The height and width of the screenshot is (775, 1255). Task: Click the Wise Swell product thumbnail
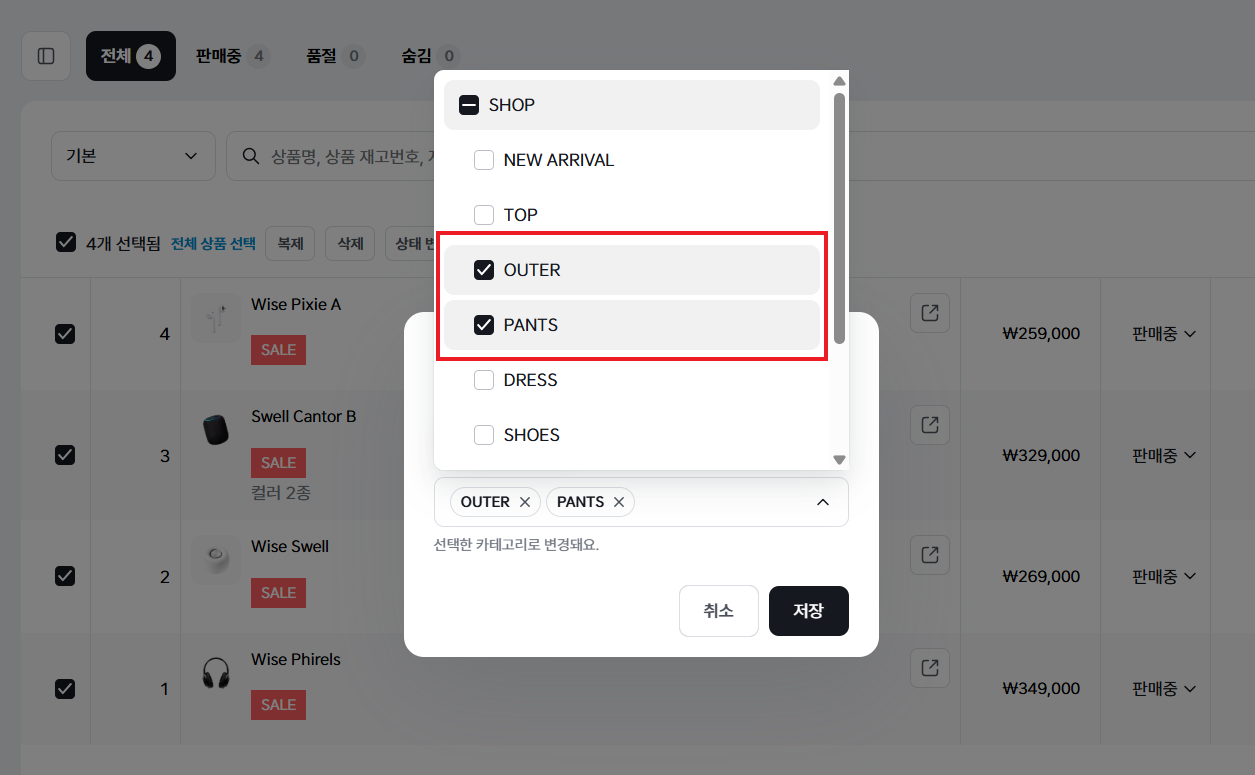tap(216, 559)
